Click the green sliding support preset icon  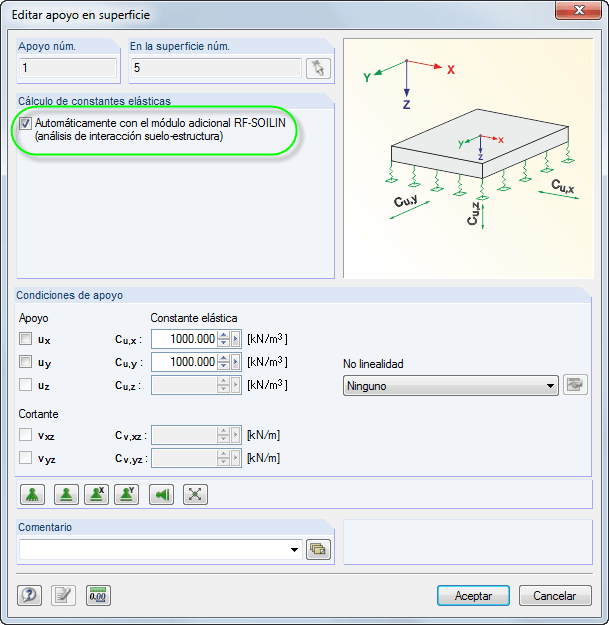[161, 495]
